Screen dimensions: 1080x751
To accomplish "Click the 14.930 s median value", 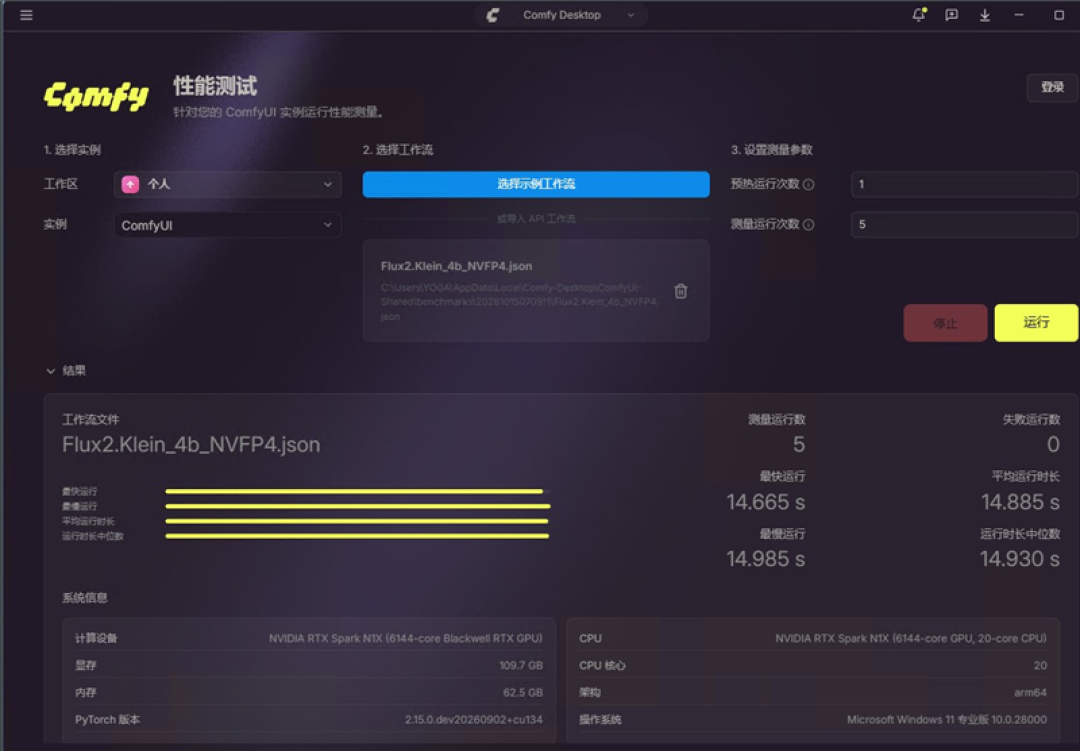I will pyautogui.click(x=1020, y=559).
